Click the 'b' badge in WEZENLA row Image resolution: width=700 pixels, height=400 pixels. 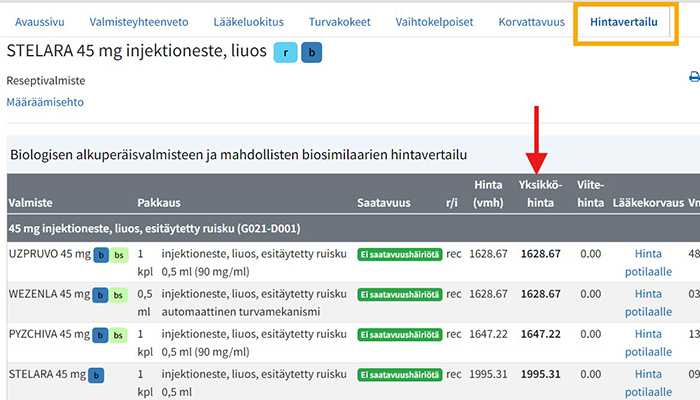point(100,295)
